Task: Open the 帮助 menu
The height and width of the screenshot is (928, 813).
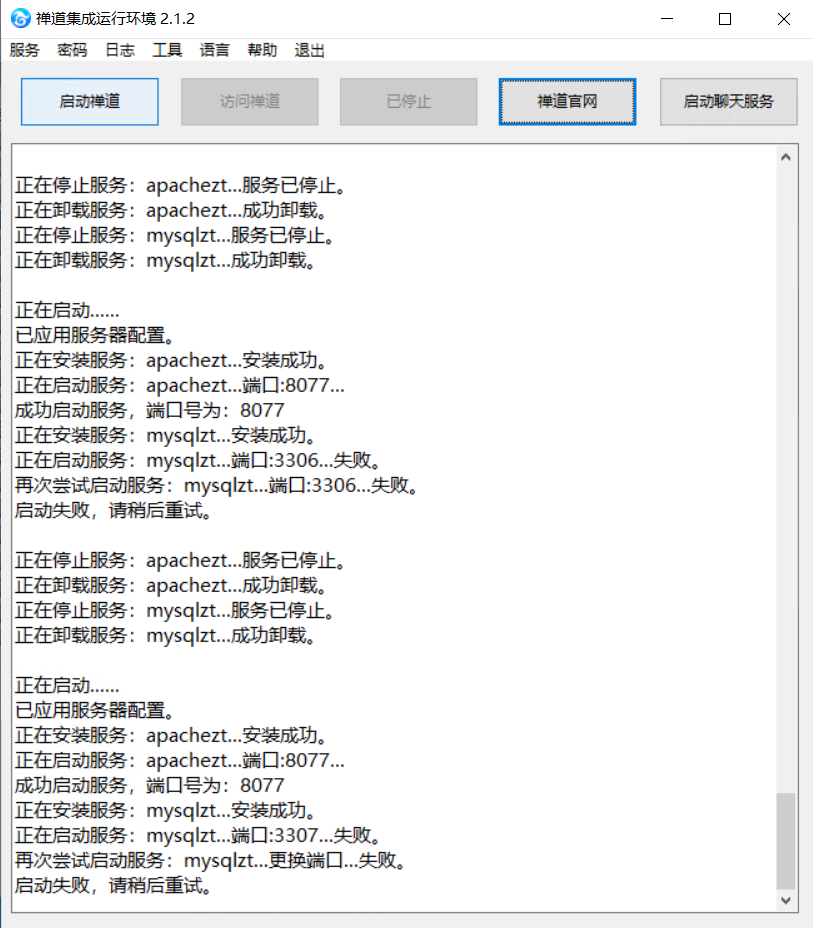Action: (262, 50)
